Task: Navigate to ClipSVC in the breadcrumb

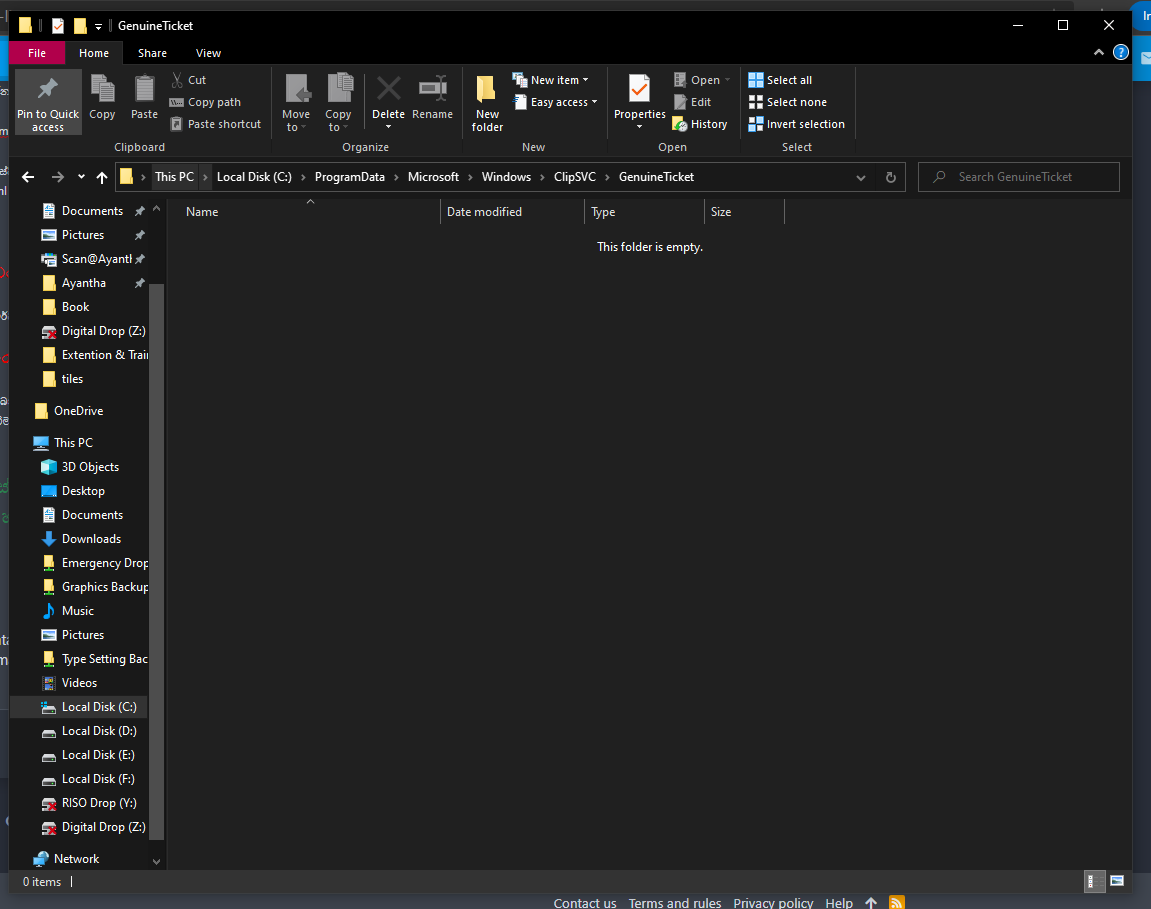Action: pyautogui.click(x=574, y=177)
